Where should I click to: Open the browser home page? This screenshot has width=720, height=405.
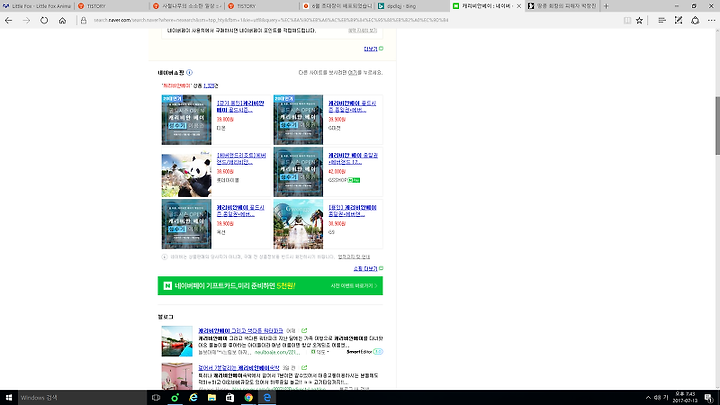(x=62, y=20)
